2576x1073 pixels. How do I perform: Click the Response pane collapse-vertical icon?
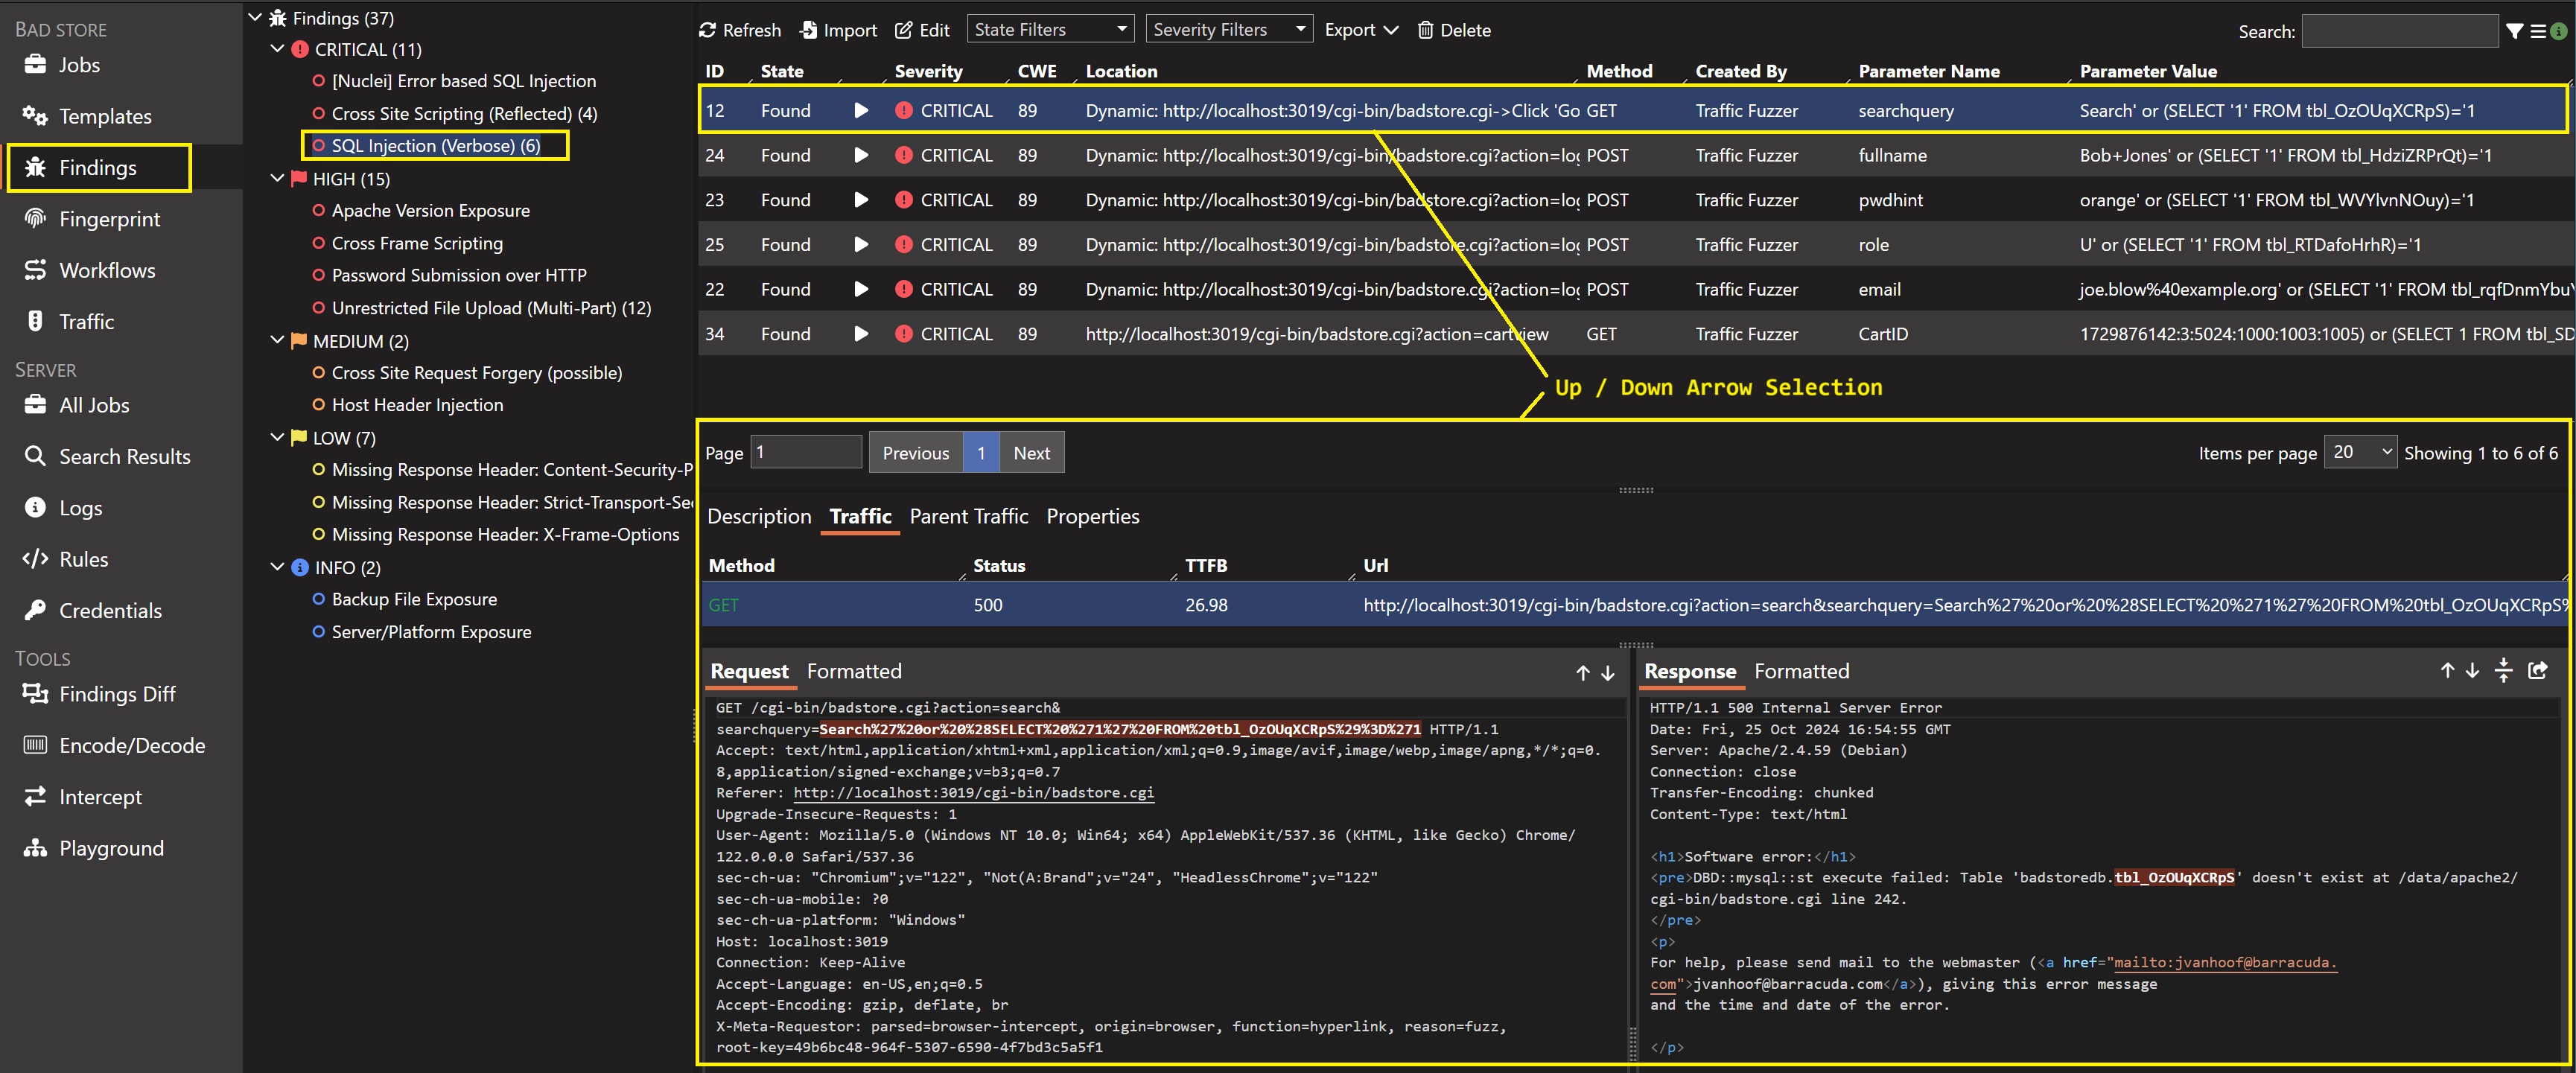[x=2503, y=671]
